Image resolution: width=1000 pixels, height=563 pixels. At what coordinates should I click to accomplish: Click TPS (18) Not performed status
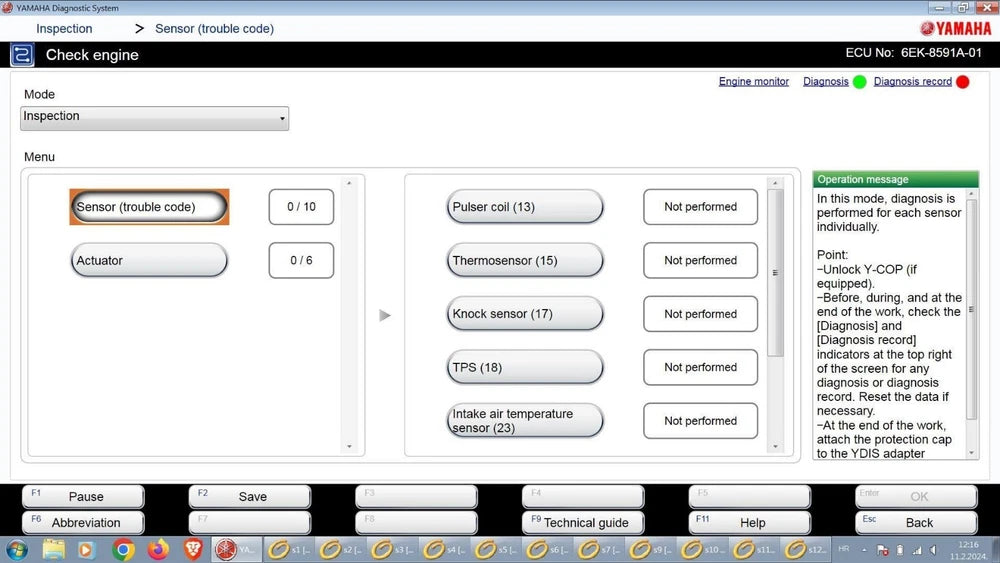pos(700,367)
